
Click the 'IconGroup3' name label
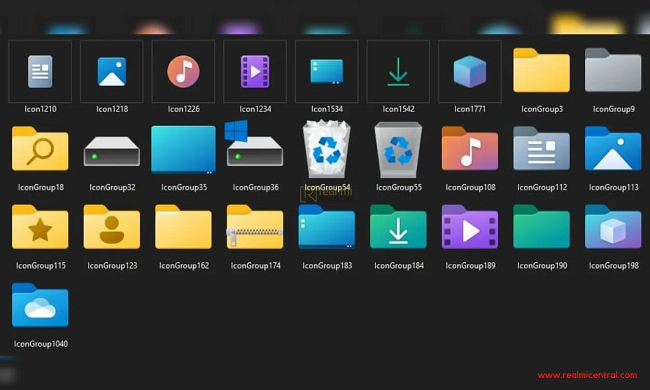tap(542, 109)
